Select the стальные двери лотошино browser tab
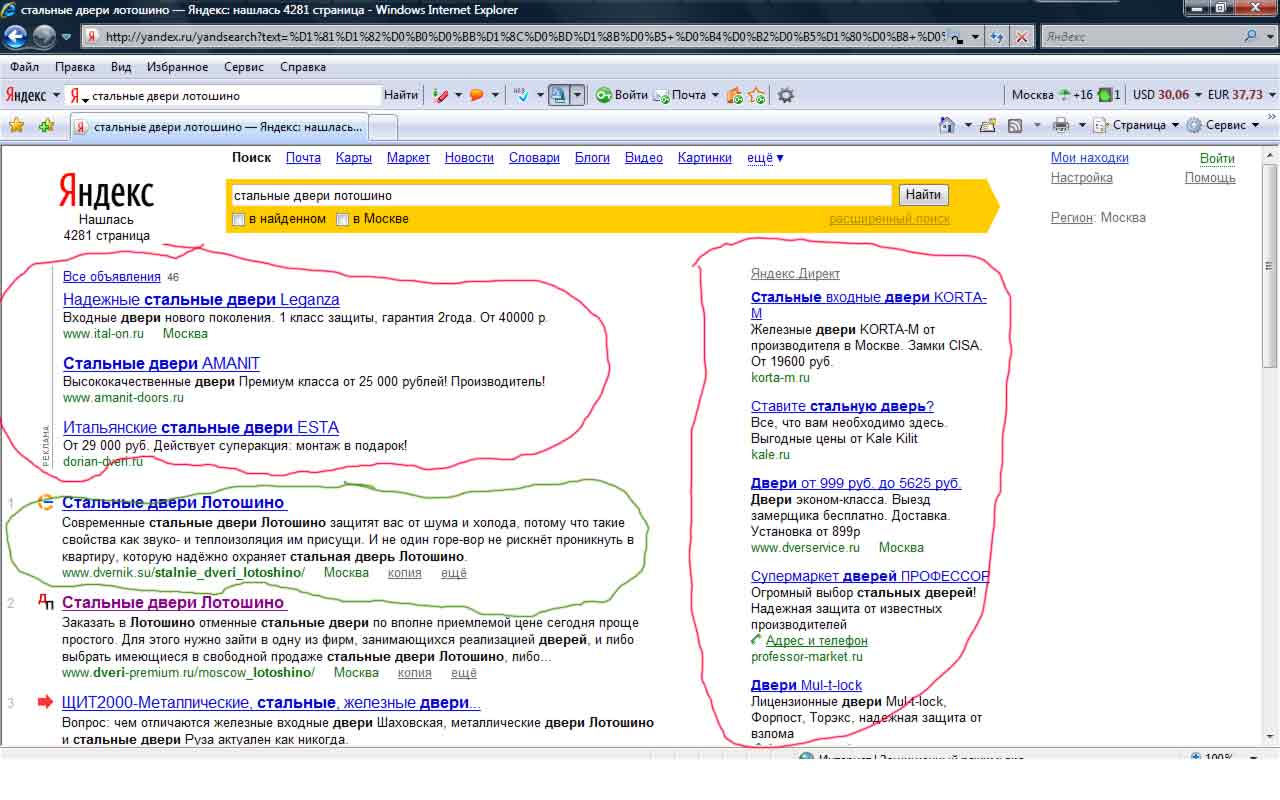 pos(219,127)
